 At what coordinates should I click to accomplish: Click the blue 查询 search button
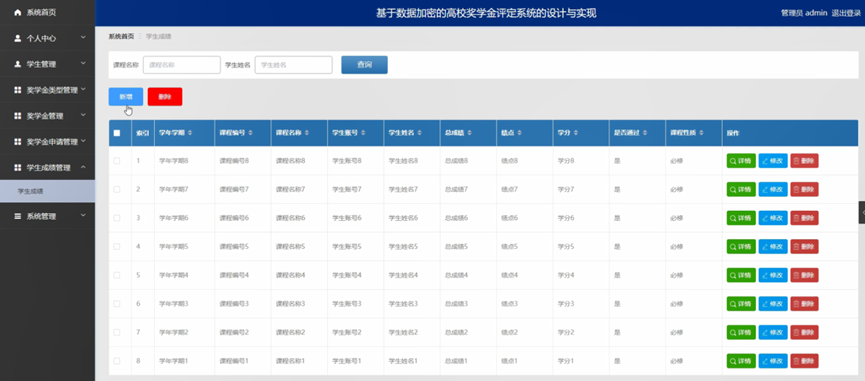pos(364,65)
